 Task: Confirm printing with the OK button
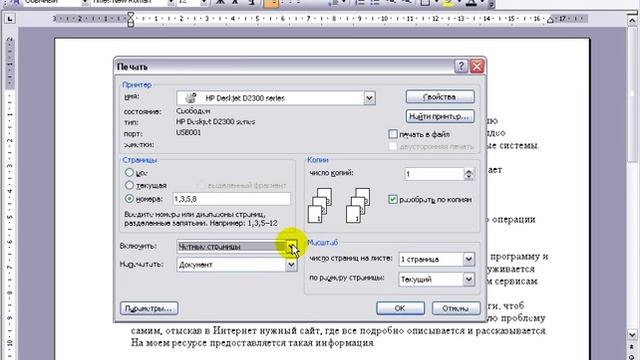coord(400,308)
